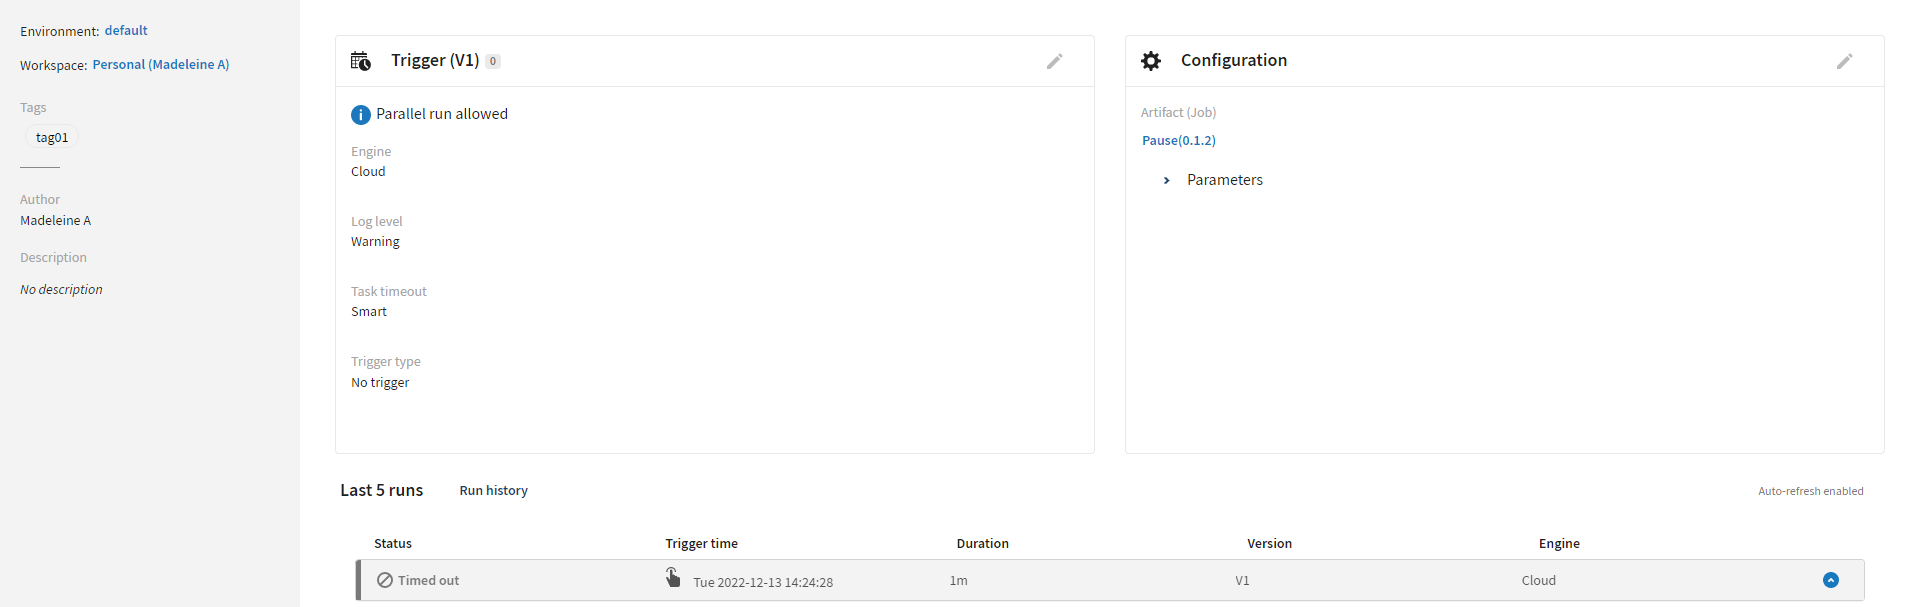Click the Trigger time column header
The height and width of the screenshot is (607, 1920).
[701, 543]
